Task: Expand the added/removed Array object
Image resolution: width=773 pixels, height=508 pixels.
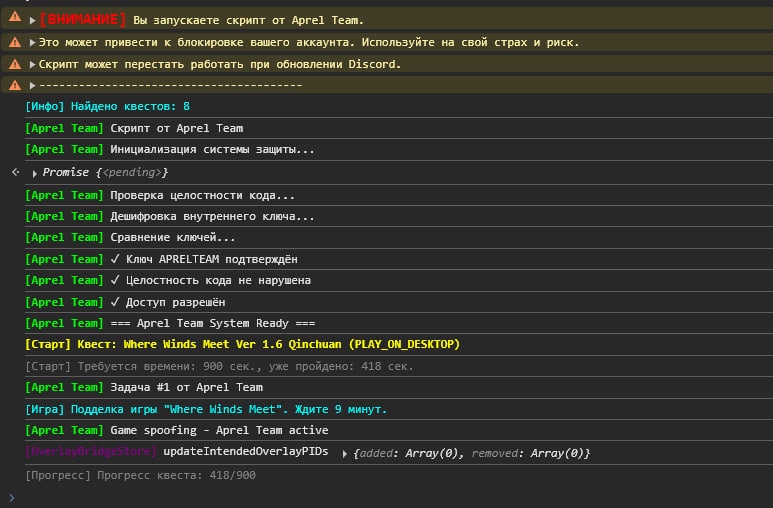Action: 345,454
